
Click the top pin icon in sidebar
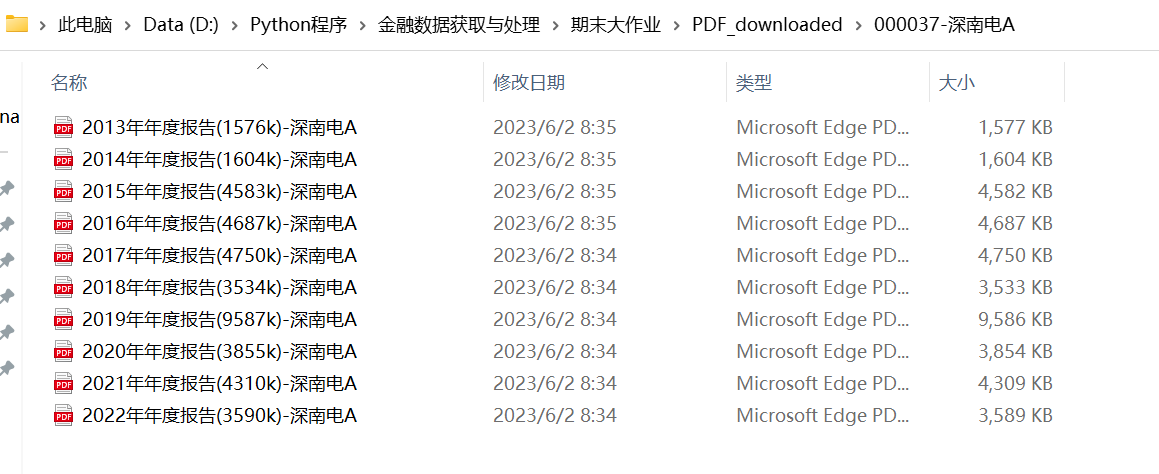point(6,189)
